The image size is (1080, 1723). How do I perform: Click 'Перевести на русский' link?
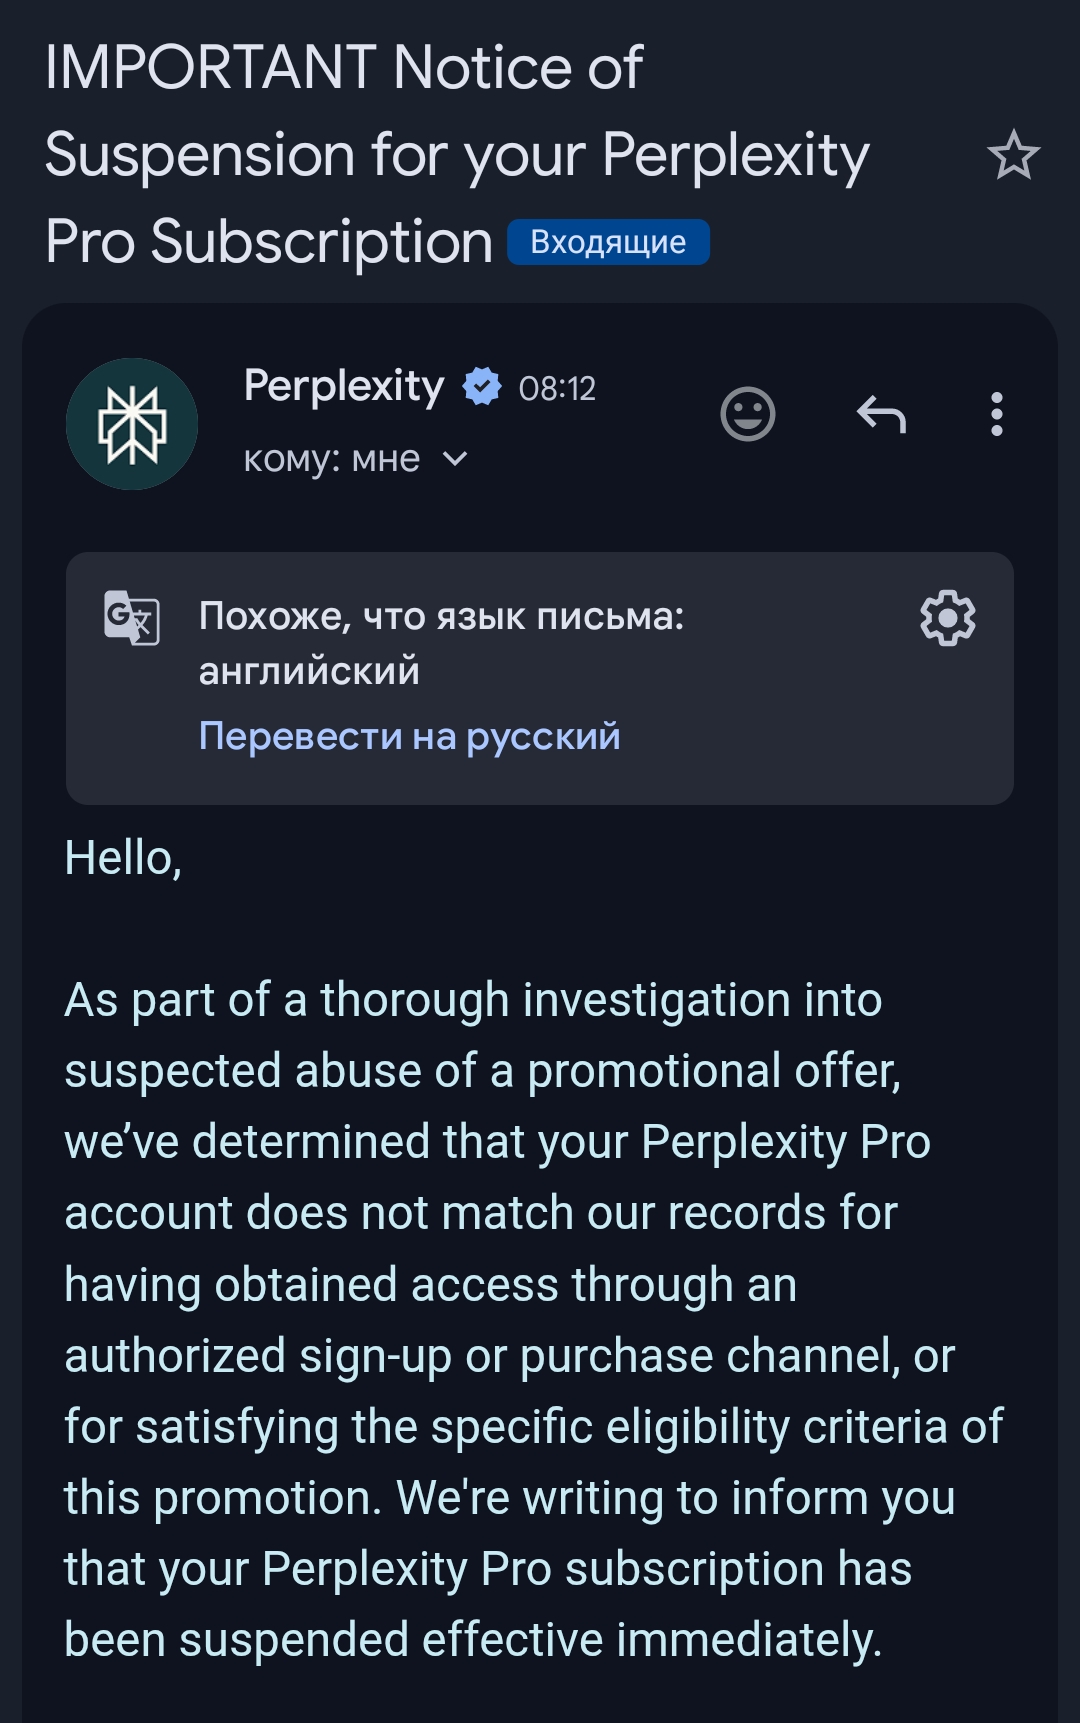click(x=409, y=736)
